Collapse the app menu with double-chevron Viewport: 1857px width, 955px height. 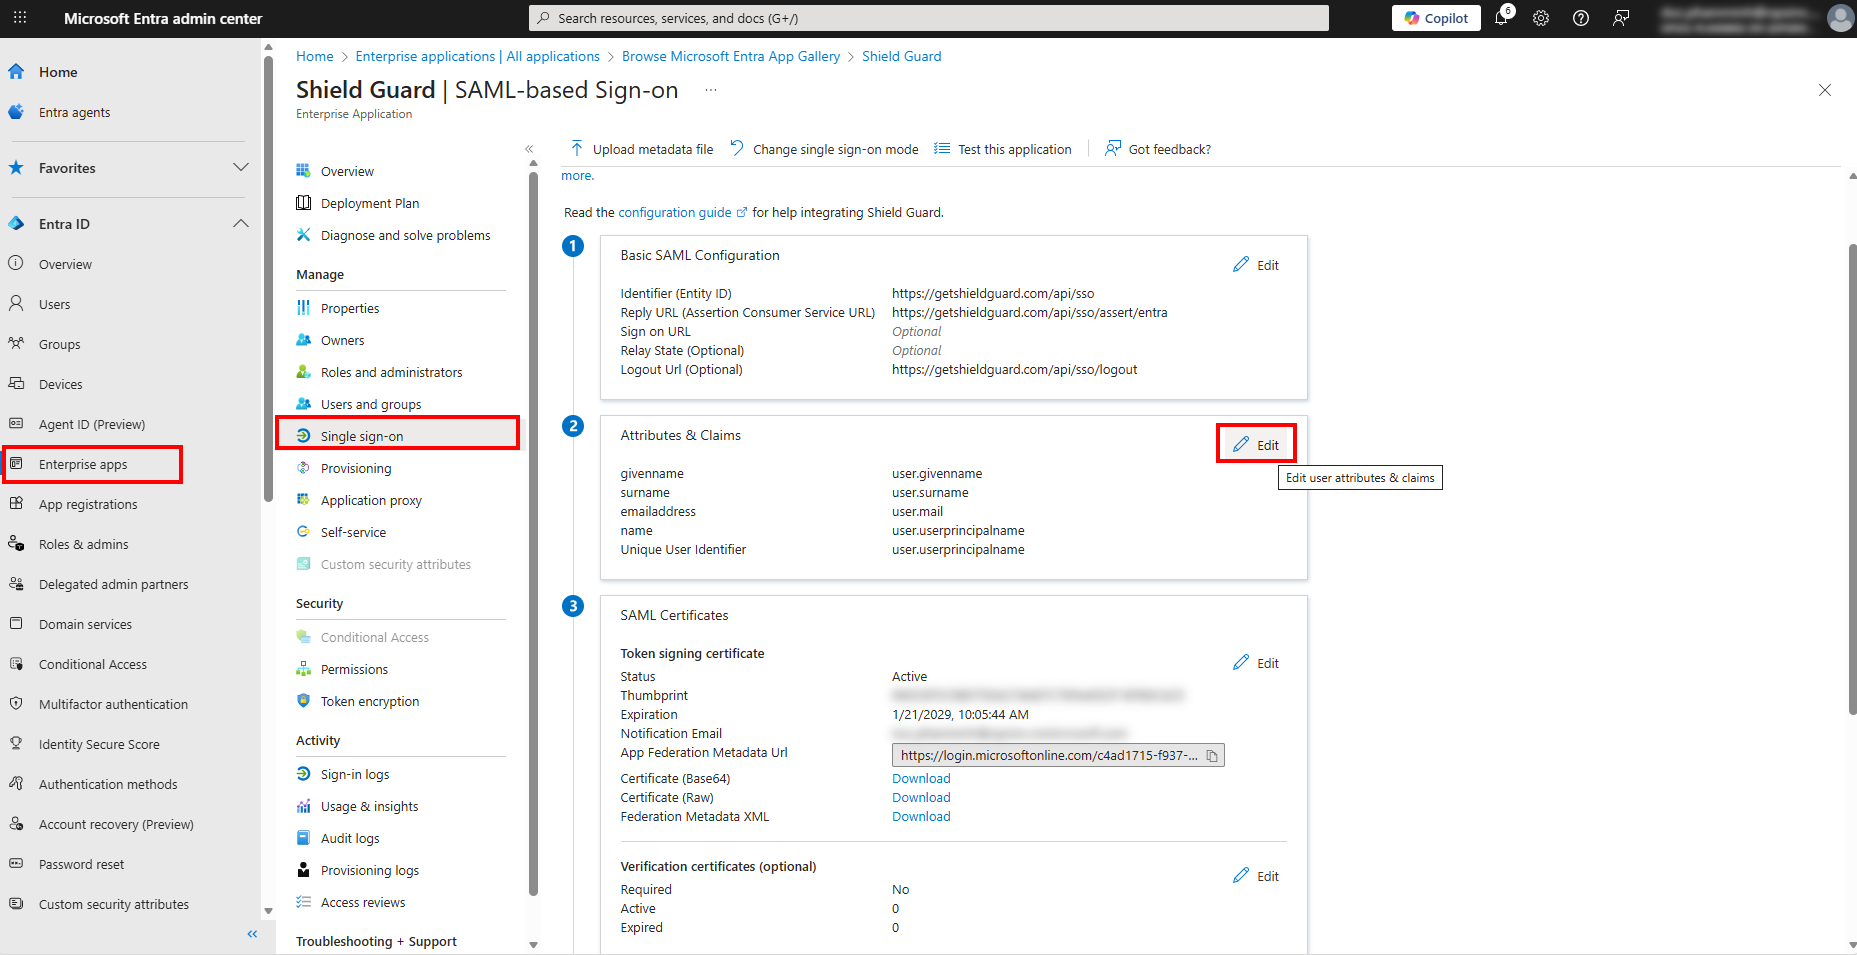529,149
